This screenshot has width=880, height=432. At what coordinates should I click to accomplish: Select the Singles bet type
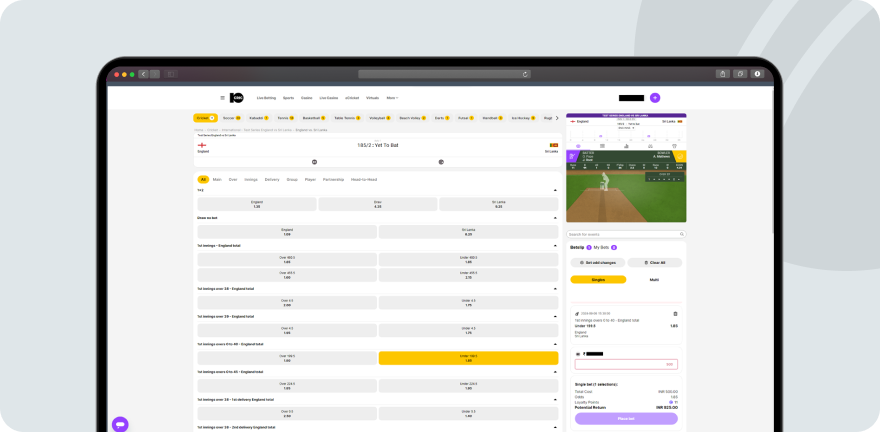click(x=598, y=280)
